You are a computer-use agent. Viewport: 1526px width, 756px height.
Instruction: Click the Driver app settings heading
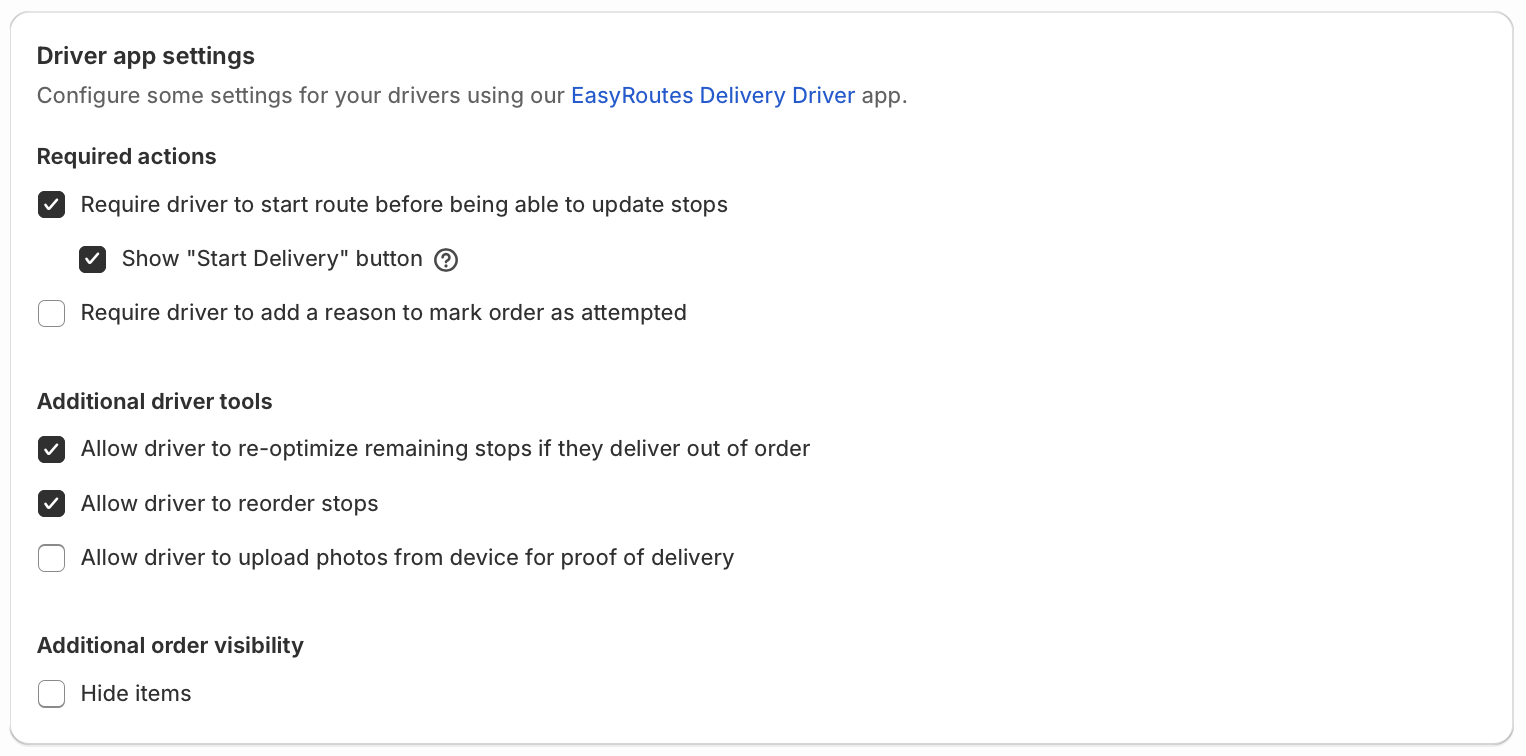click(146, 56)
